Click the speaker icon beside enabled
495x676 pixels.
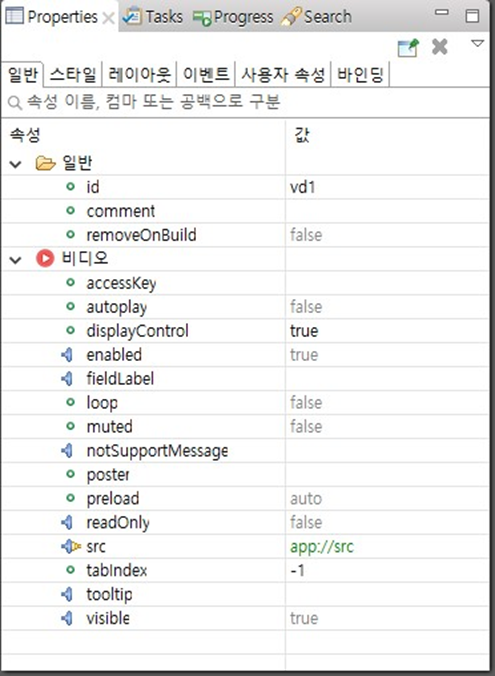coord(67,355)
